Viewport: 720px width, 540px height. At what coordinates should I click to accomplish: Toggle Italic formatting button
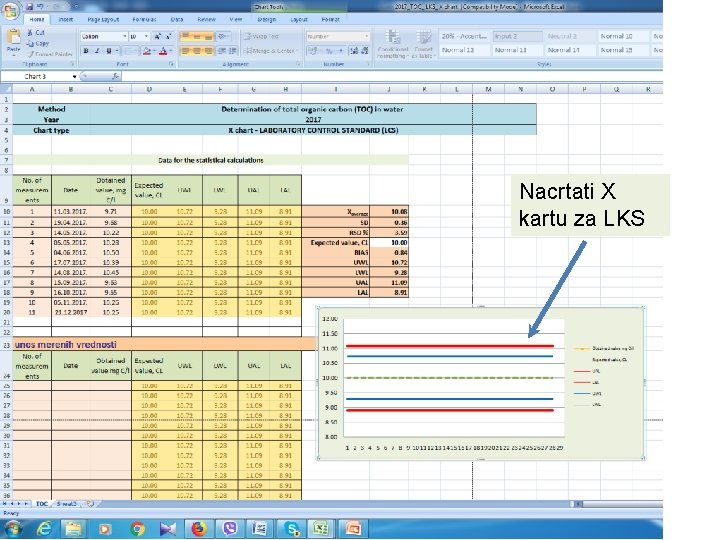point(97,51)
